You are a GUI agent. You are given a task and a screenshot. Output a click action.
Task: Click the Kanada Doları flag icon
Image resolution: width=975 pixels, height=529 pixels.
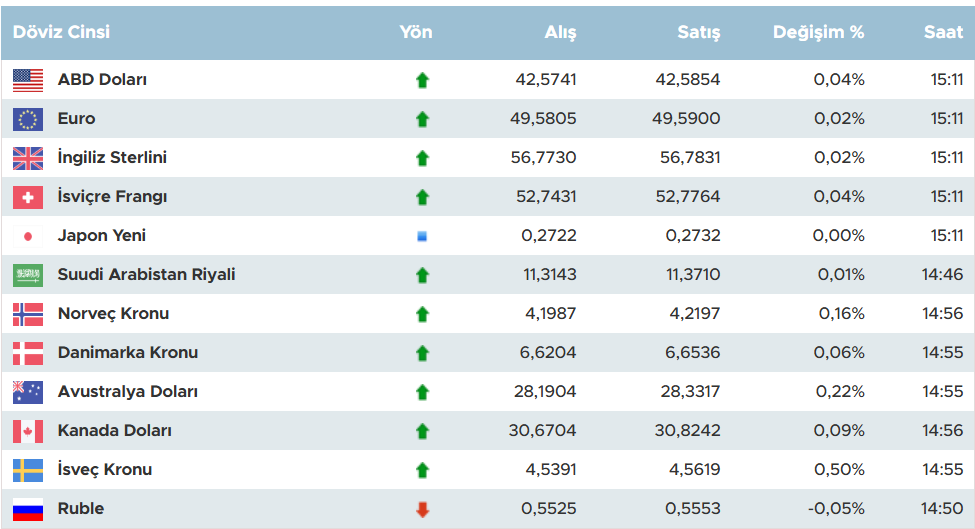[28, 431]
